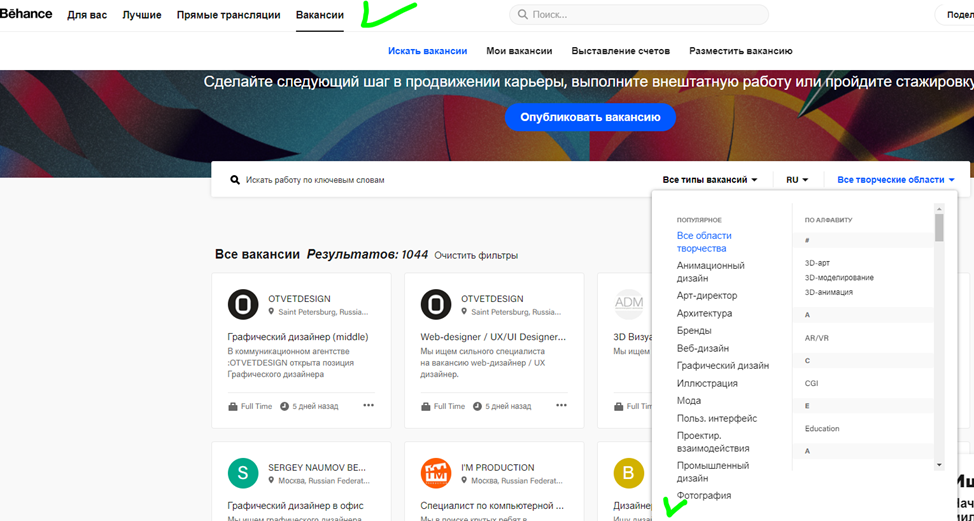
Task: Select Польз. интерфейс field
Action: (x=717, y=419)
